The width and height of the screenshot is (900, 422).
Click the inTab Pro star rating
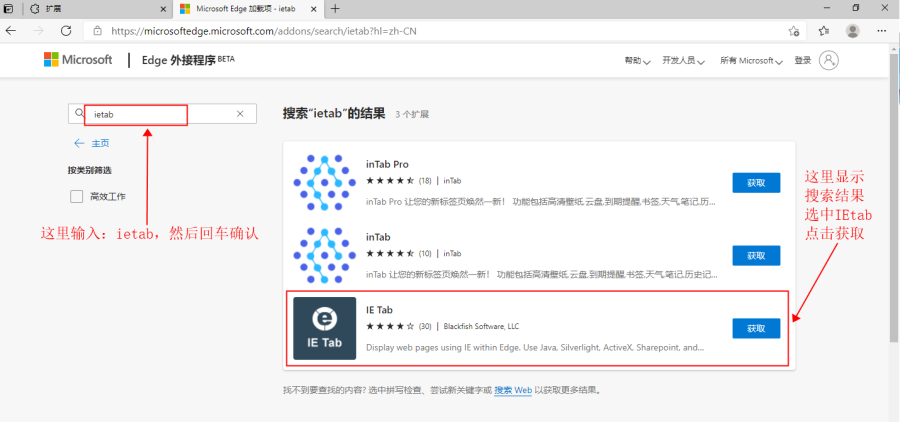[x=390, y=180]
